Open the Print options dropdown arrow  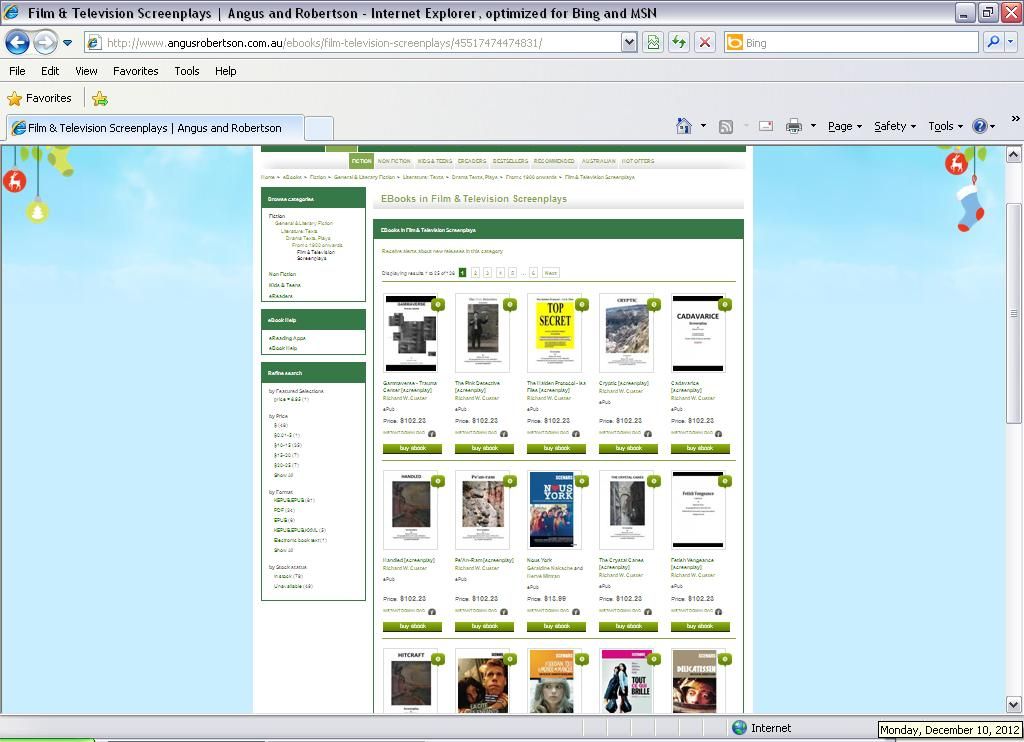(x=813, y=126)
